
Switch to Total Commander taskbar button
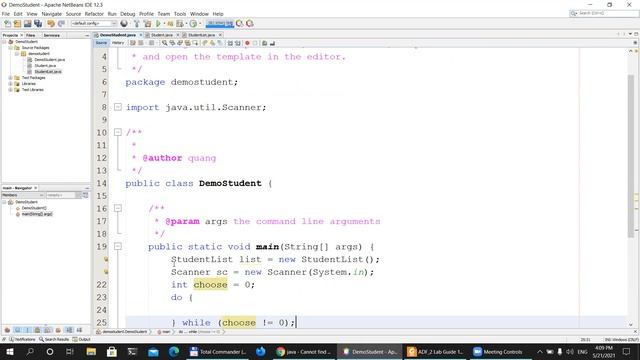coord(218,351)
